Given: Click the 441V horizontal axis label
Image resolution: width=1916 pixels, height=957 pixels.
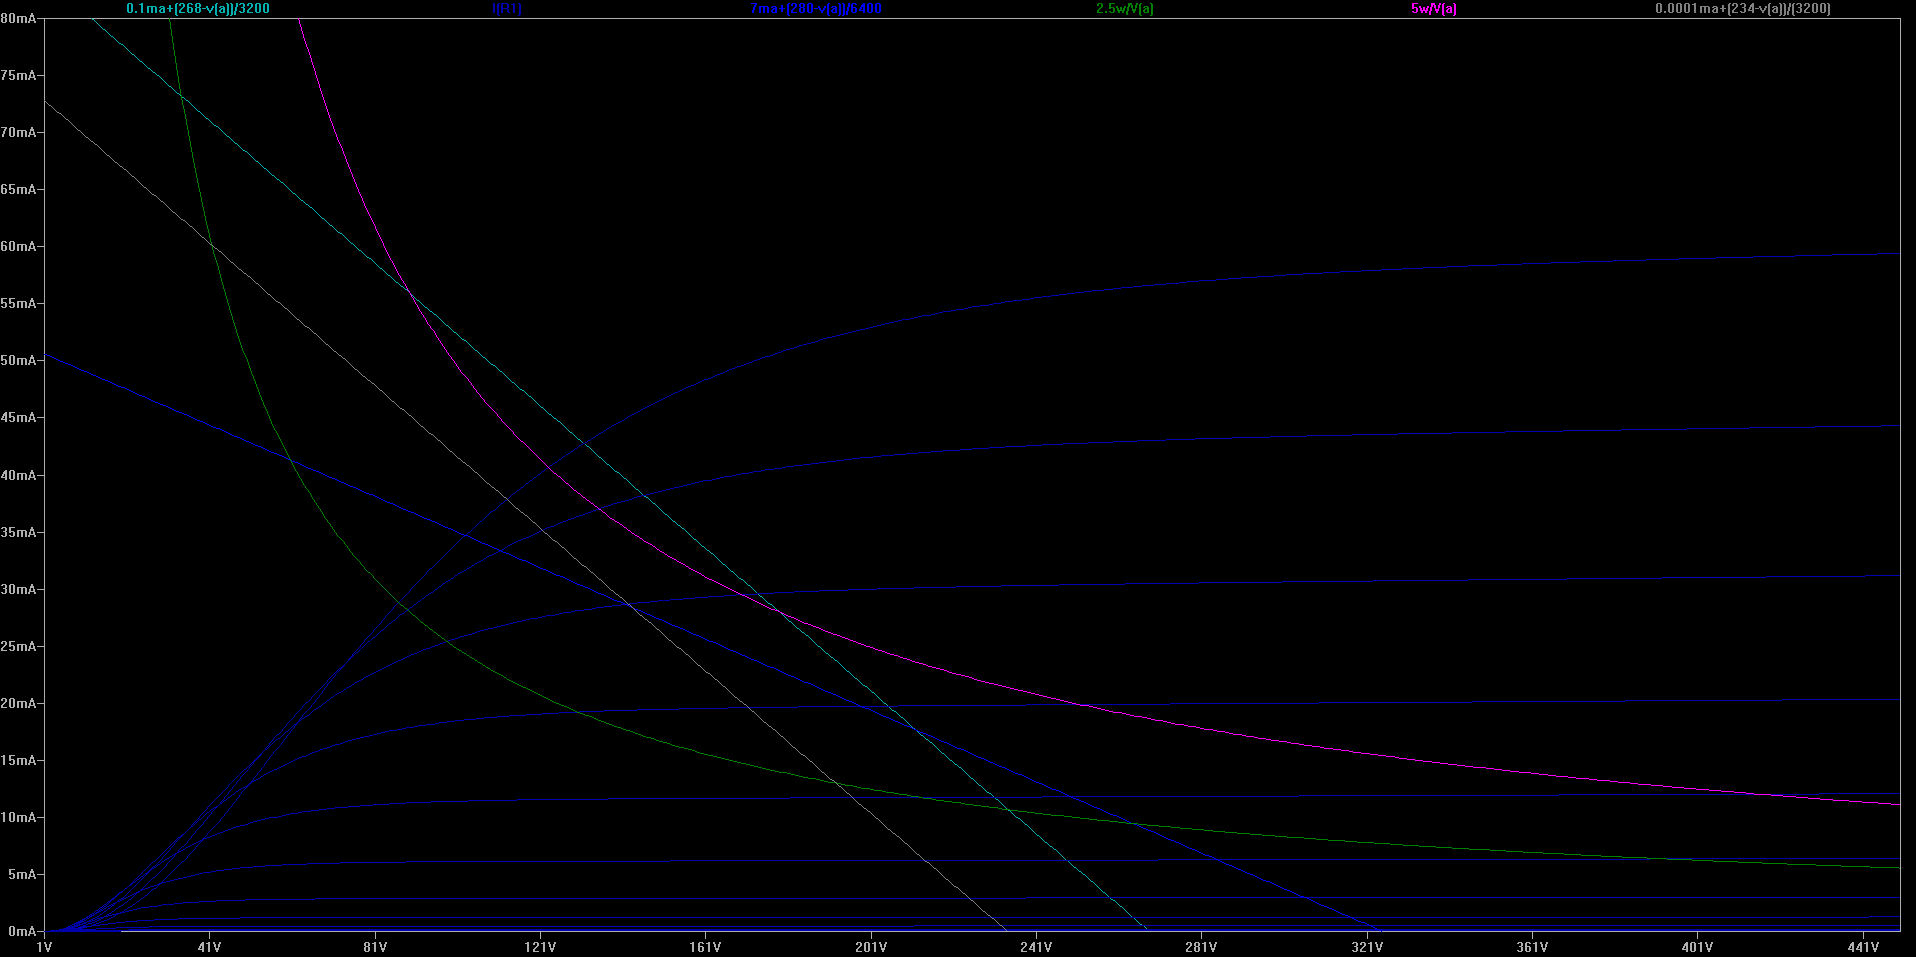Looking at the screenshot, I should (x=1863, y=946).
